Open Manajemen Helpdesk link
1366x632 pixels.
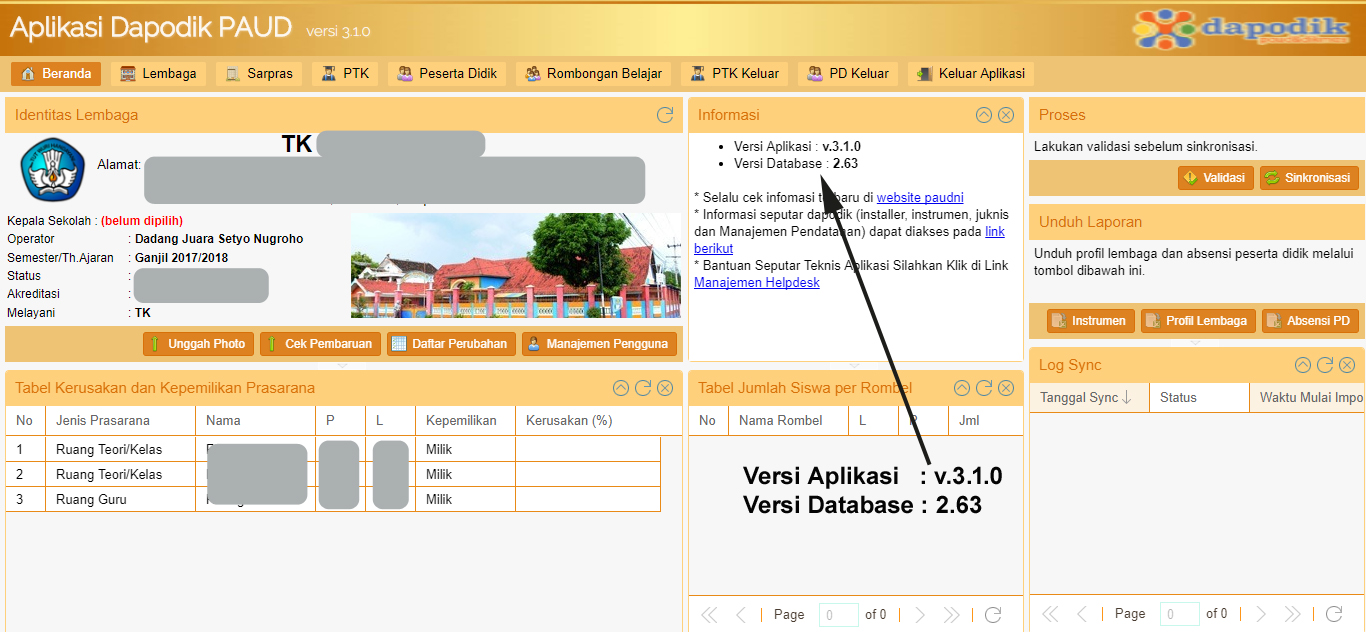pyautogui.click(x=757, y=283)
